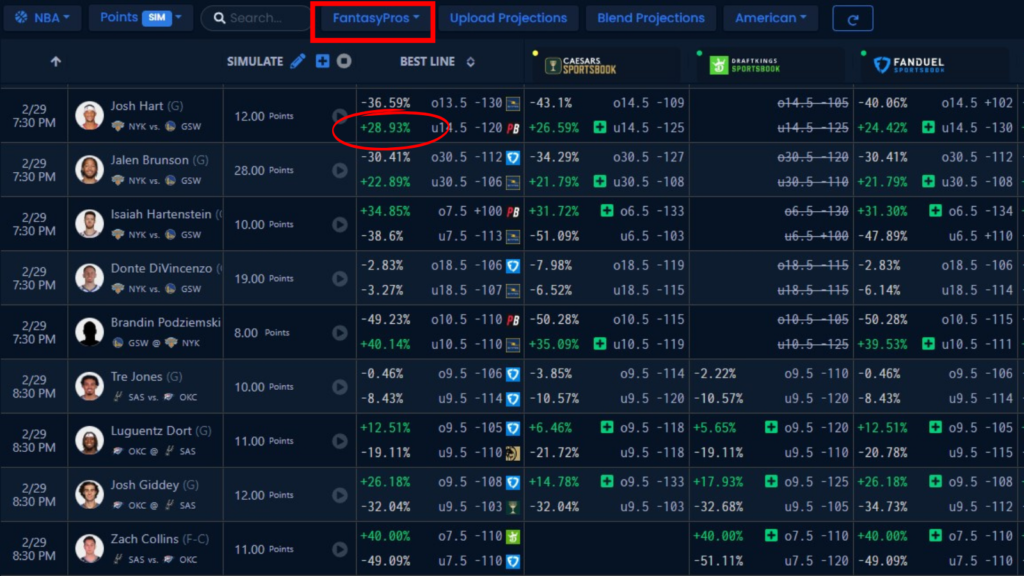Sort by Best Line column arrows

(470, 61)
